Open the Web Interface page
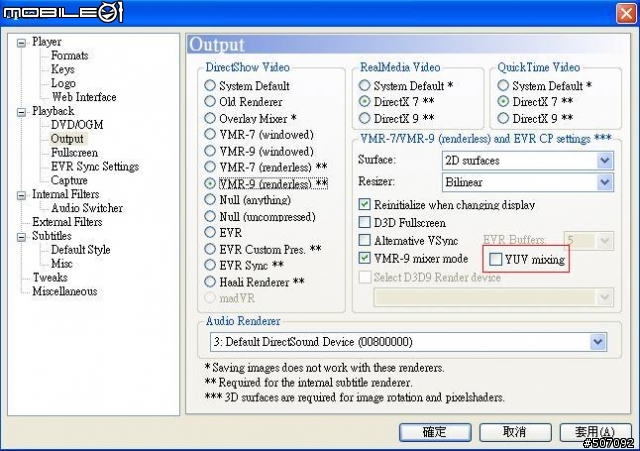 click(84, 97)
